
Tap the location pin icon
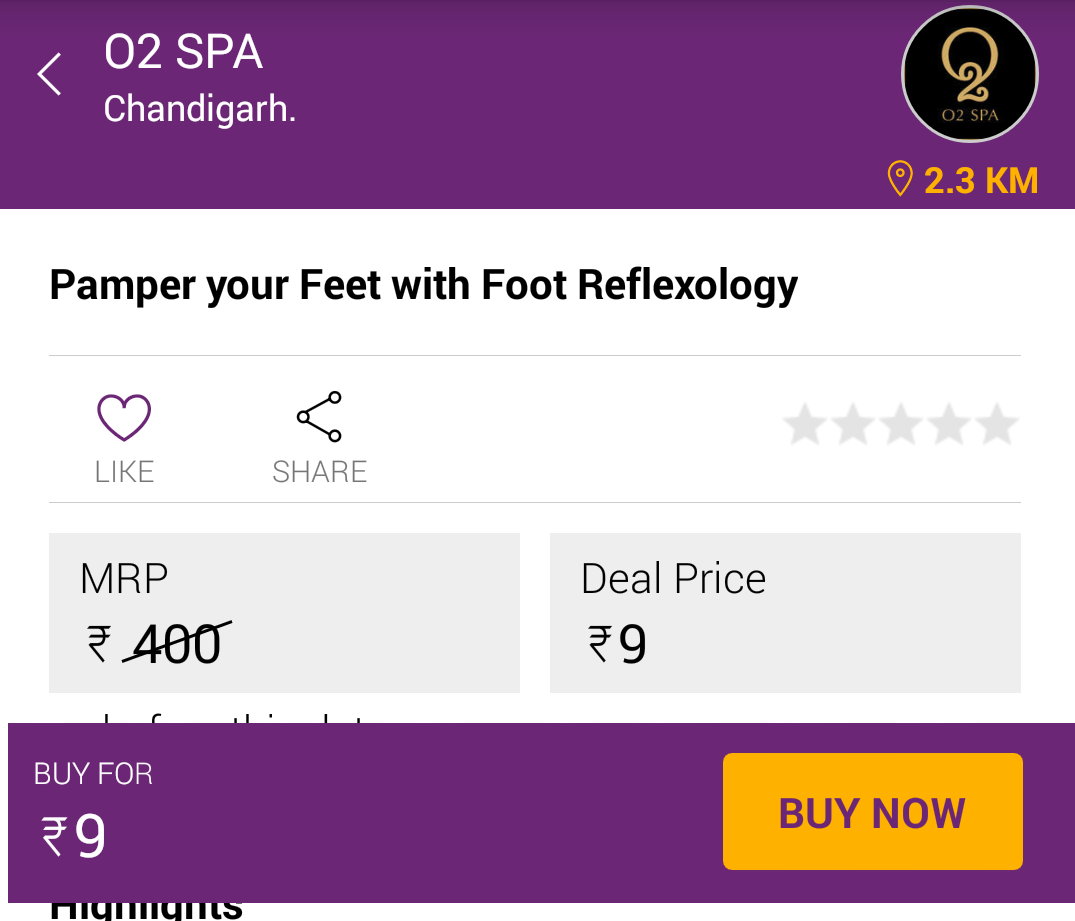click(899, 179)
